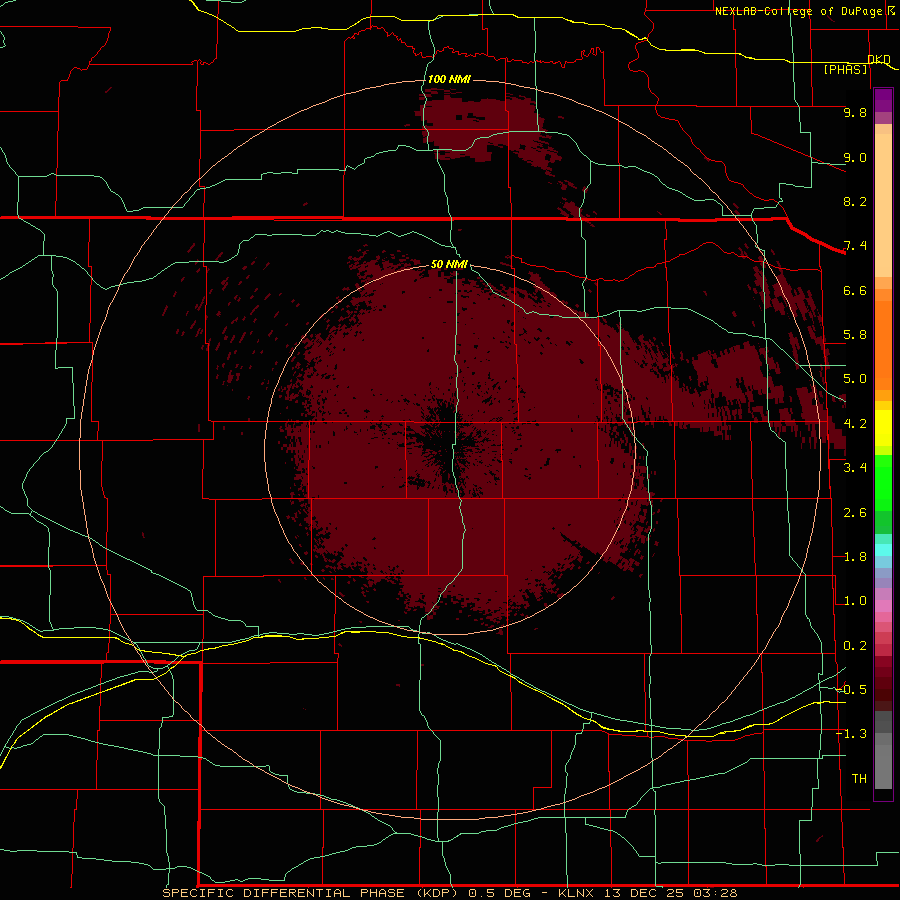Screen dimensions: 900x900
Task: Click the 0.2 value on color scale
Action: pyautogui.click(x=855, y=646)
